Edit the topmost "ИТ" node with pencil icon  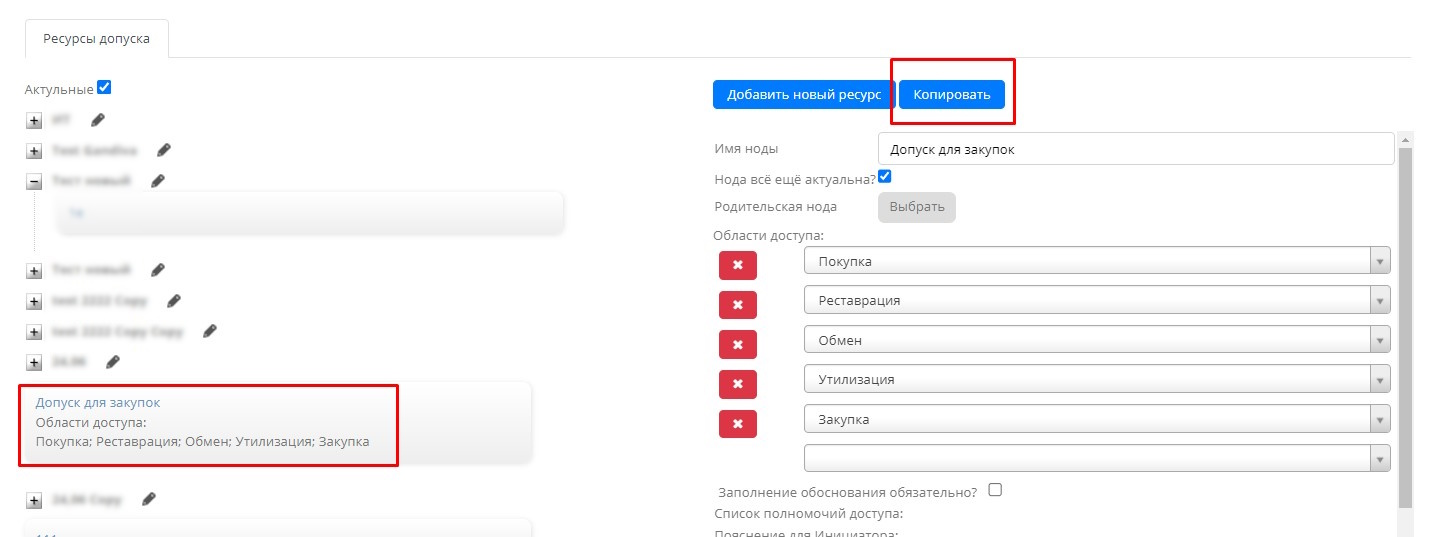pyautogui.click(x=97, y=120)
